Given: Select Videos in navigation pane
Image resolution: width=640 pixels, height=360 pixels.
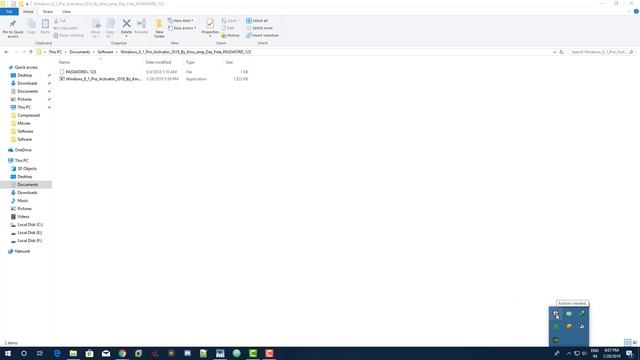Looking at the screenshot, I should coord(23,217).
